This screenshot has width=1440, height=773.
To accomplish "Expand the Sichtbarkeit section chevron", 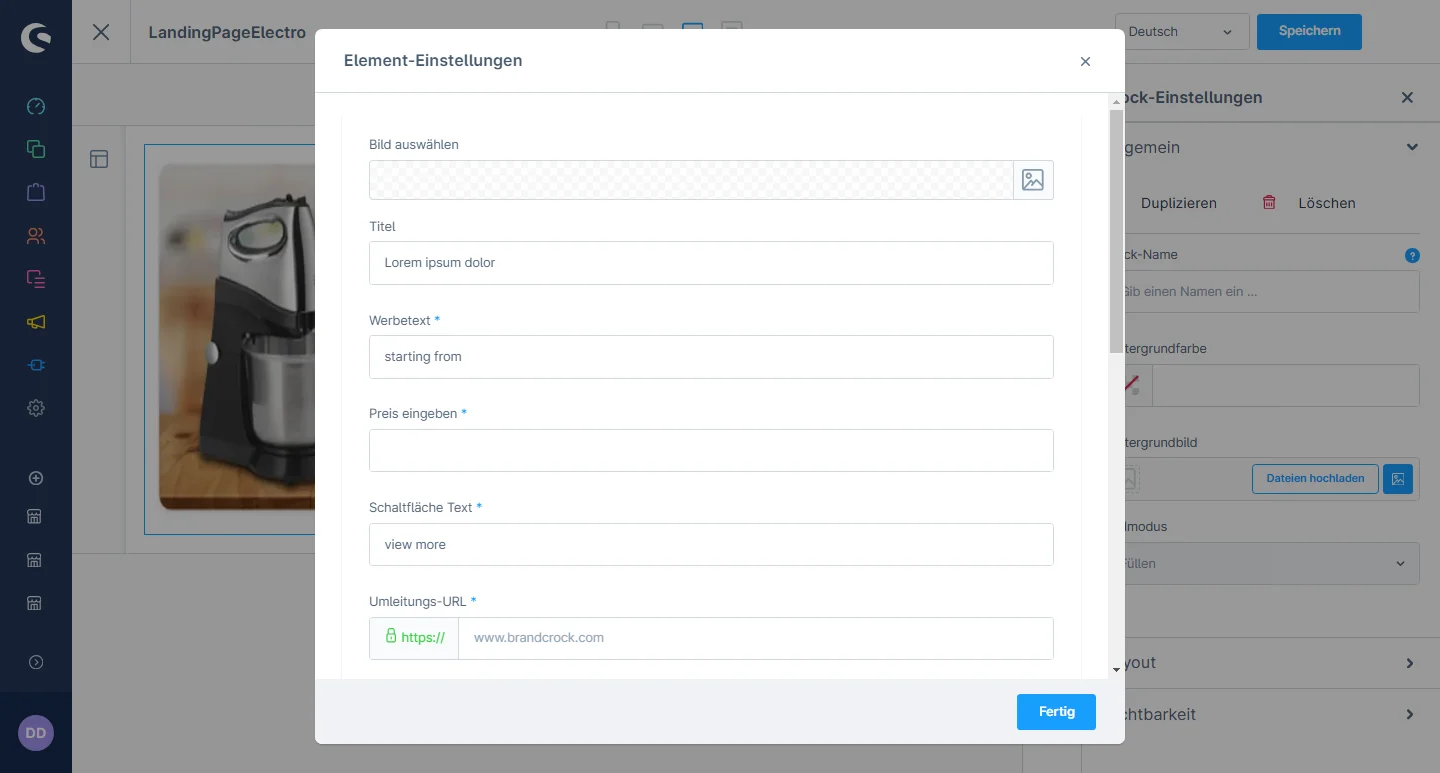I will click(x=1410, y=714).
